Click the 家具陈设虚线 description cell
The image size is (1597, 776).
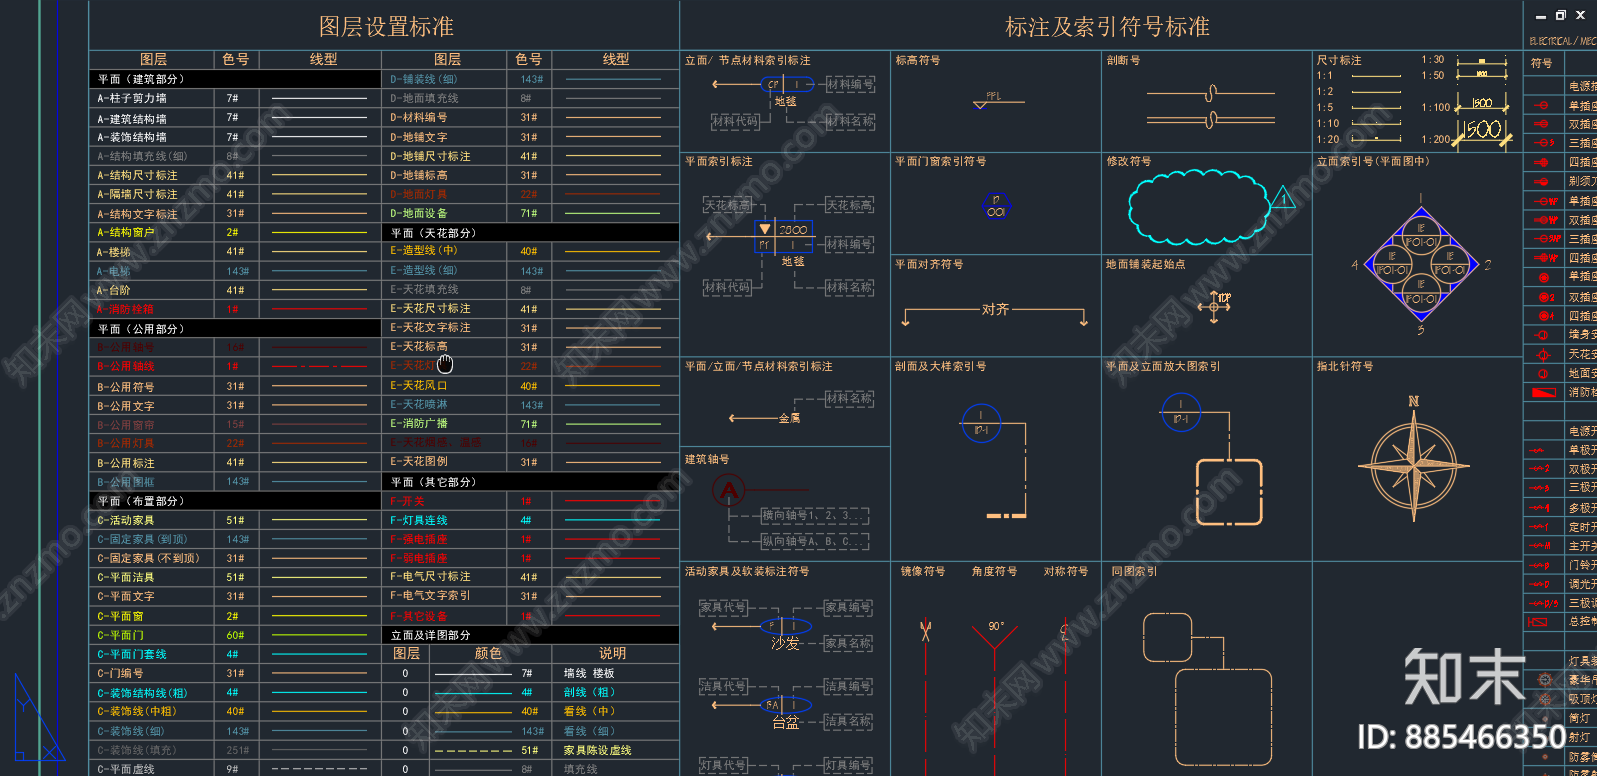[597, 750]
